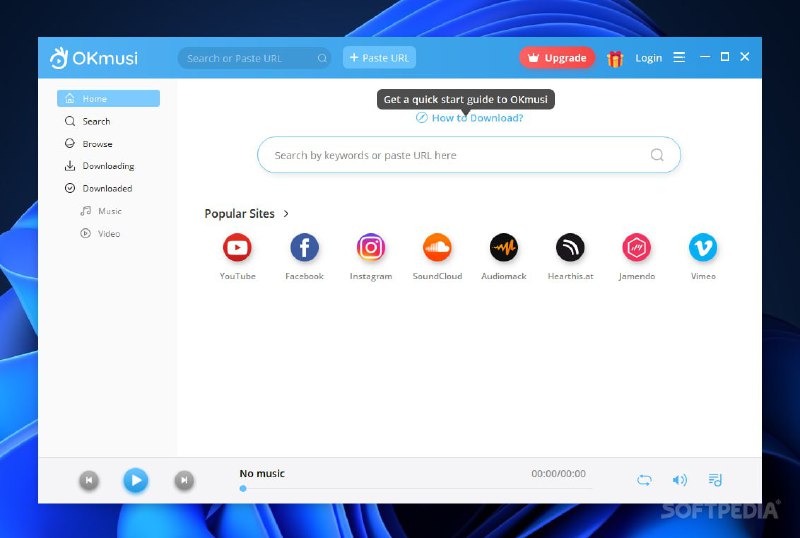Start playback with the play button

(136, 480)
